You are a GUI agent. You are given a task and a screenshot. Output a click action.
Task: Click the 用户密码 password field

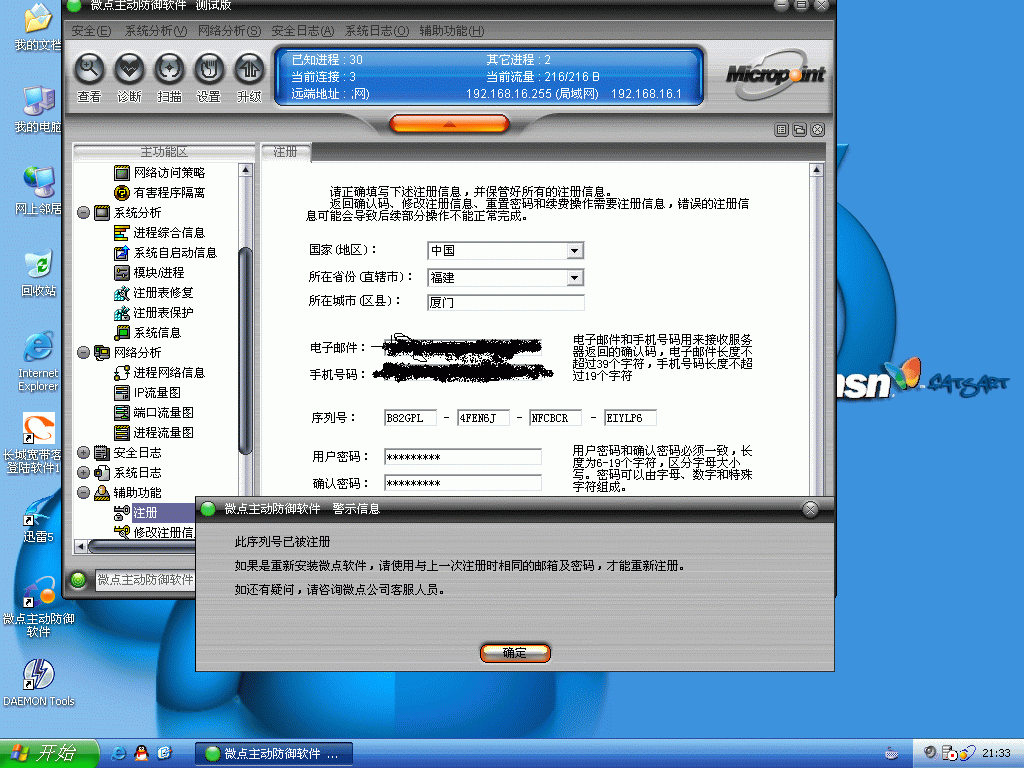tap(463, 457)
